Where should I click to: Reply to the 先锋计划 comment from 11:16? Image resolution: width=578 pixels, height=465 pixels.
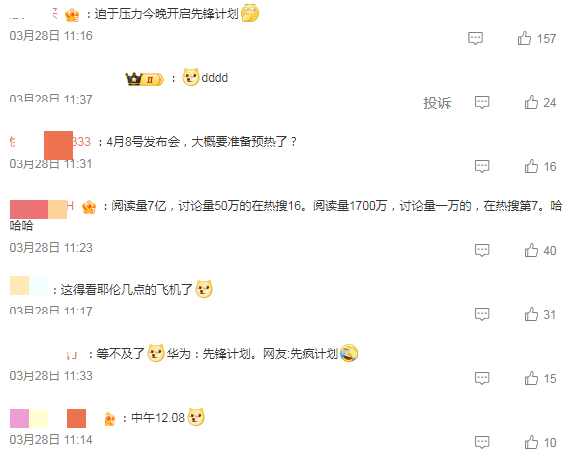[x=475, y=38]
